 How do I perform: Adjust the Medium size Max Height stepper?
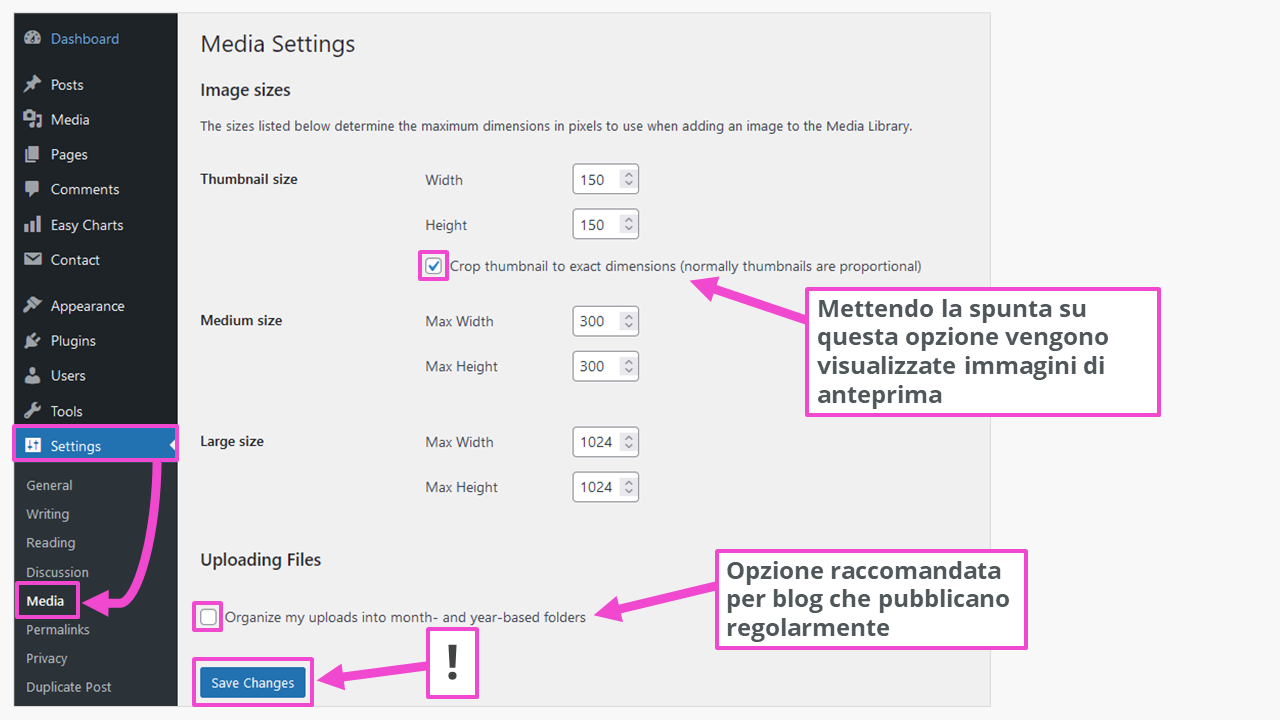coord(628,366)
